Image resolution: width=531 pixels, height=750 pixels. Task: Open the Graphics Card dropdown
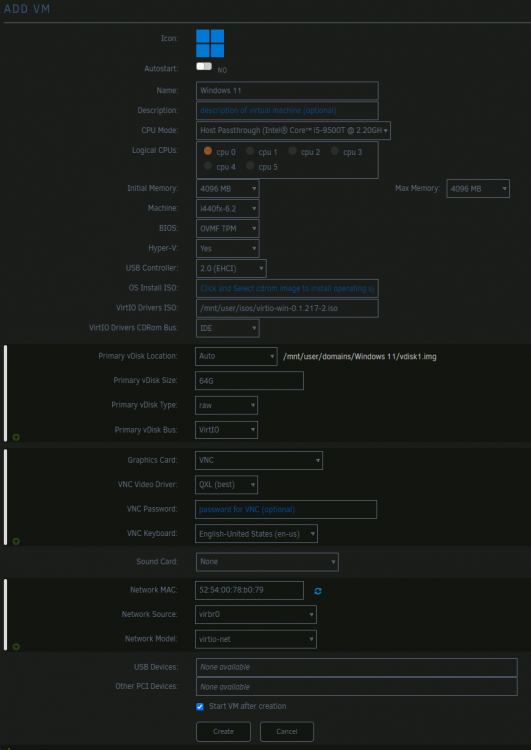(x=259, y=460)
